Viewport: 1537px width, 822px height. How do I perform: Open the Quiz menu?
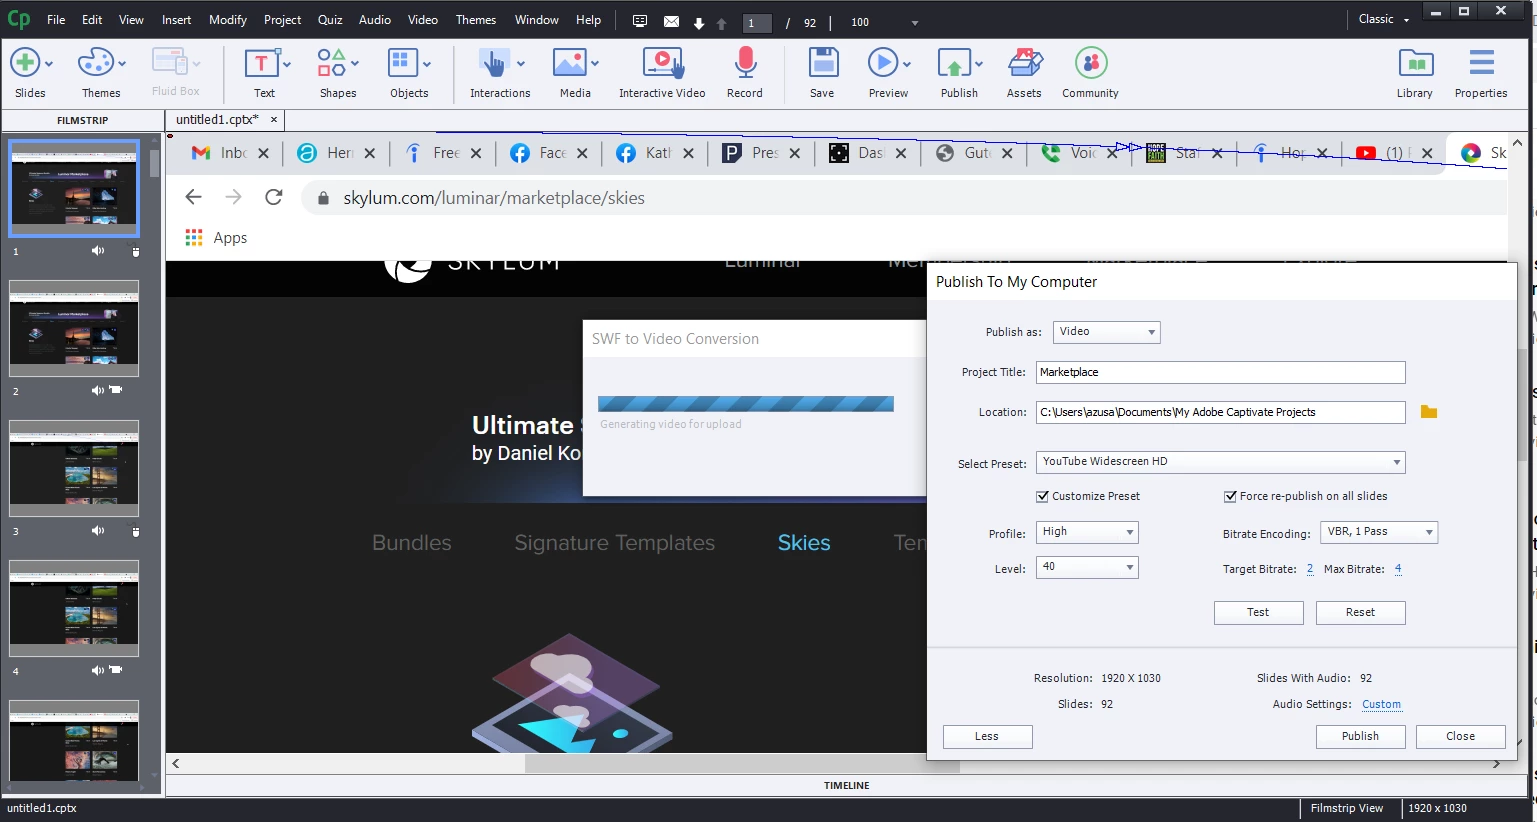pos(330,19)
